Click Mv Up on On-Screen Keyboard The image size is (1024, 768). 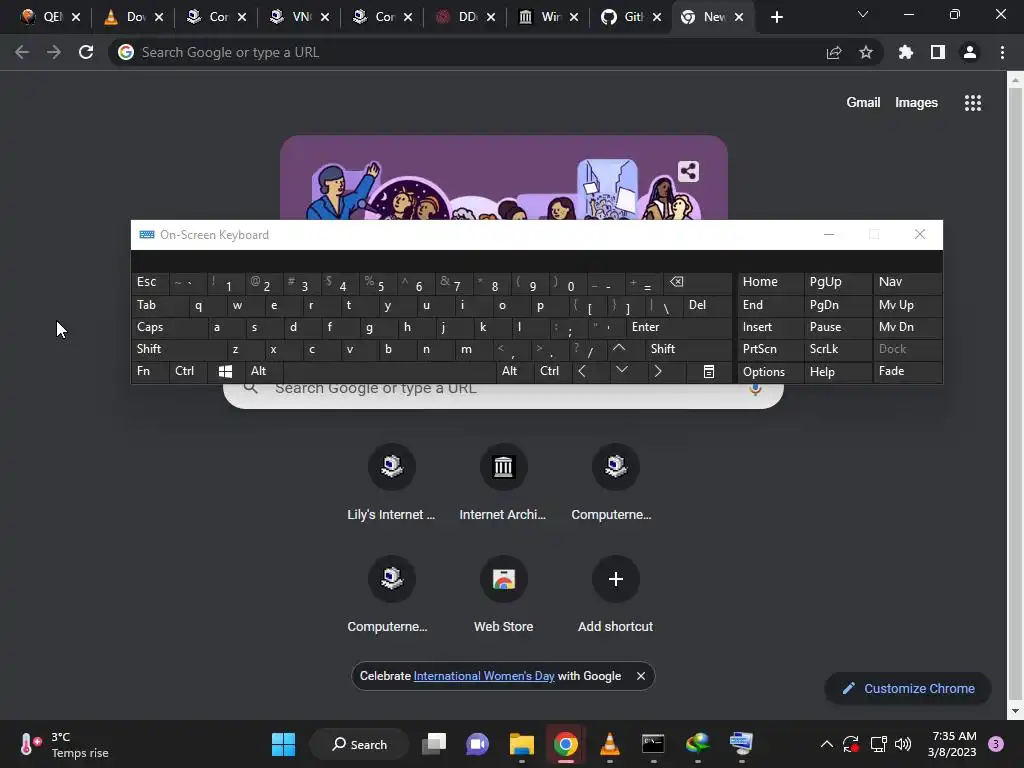[x=907, y=305]
